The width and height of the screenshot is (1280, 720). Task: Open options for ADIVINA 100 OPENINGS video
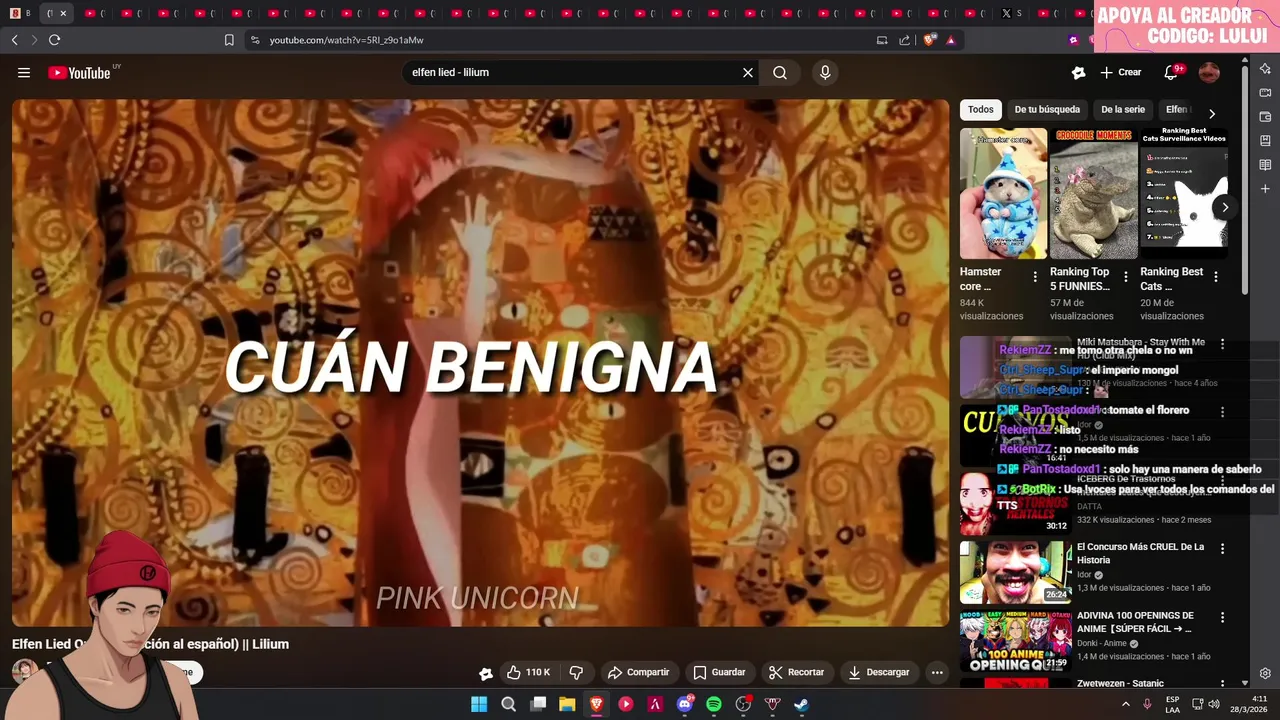click(1222, 617)
